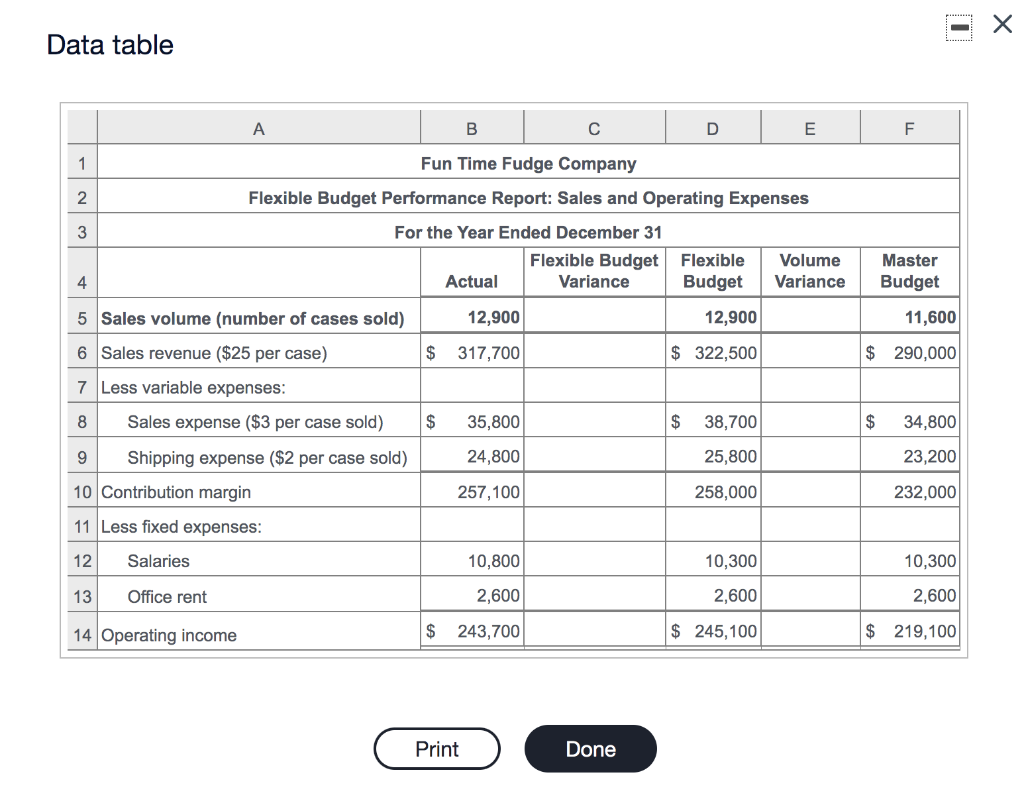1024x803 pixels.
Task: Click the Flexible Budget Variance header cell
Action: pos(594,271)
